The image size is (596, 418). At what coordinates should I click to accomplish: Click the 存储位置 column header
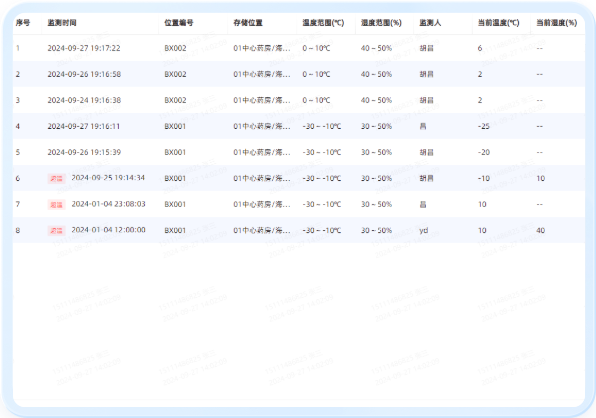(248, 23)
